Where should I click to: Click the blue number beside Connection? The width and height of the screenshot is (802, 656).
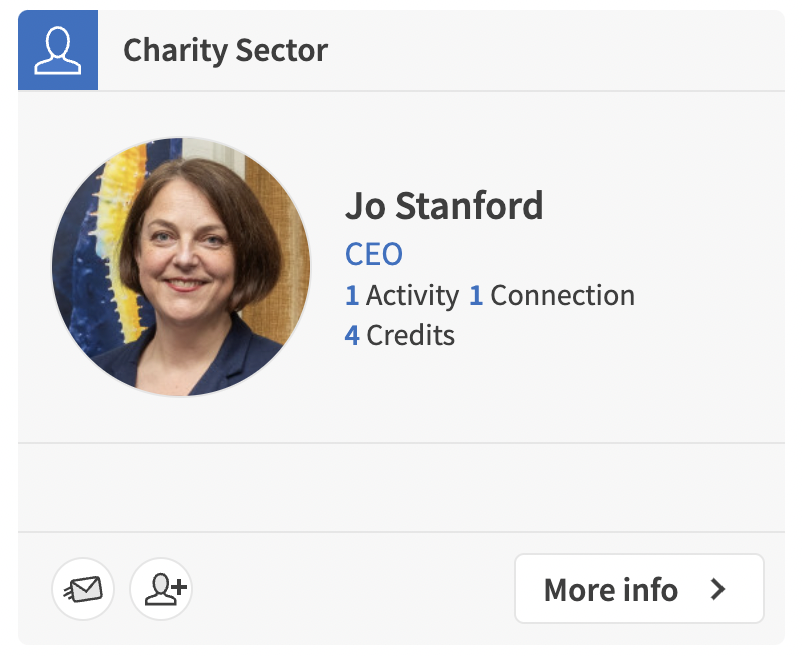[x=476, y=296]
